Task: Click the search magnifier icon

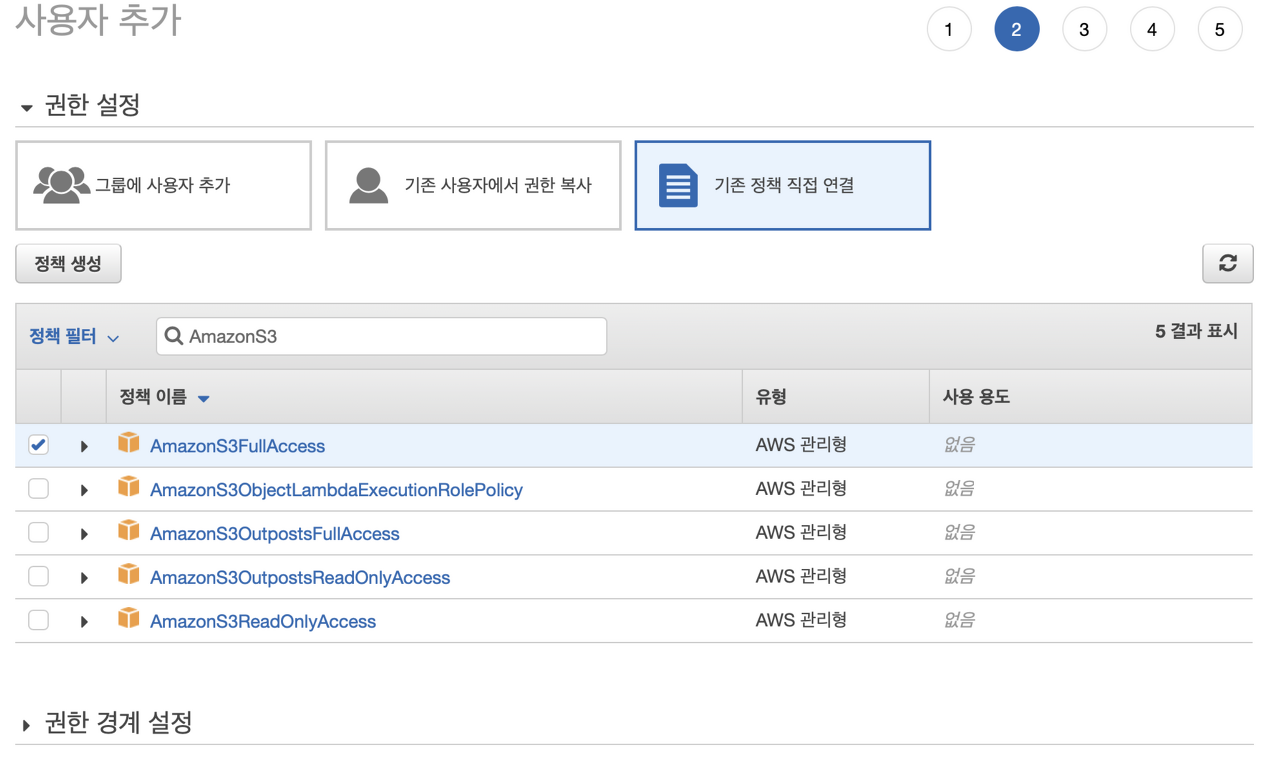Action: (174, 337)
